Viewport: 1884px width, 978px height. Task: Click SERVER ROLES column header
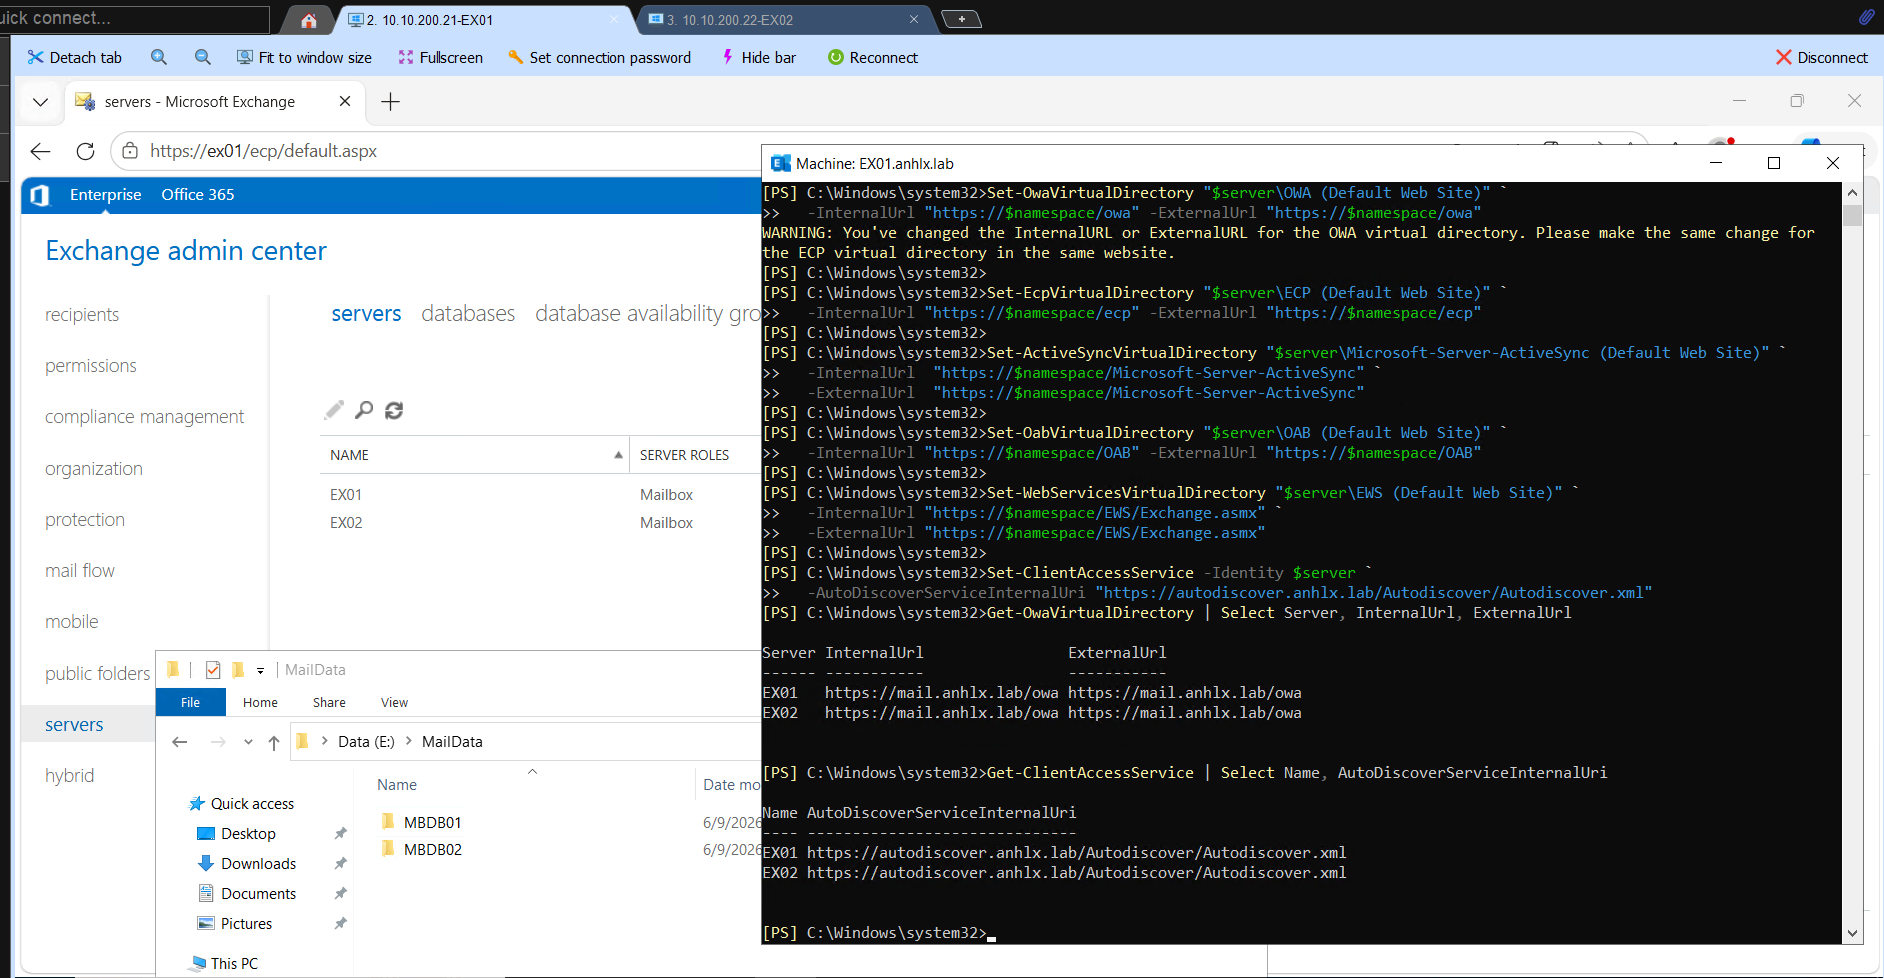pos(685,455)
